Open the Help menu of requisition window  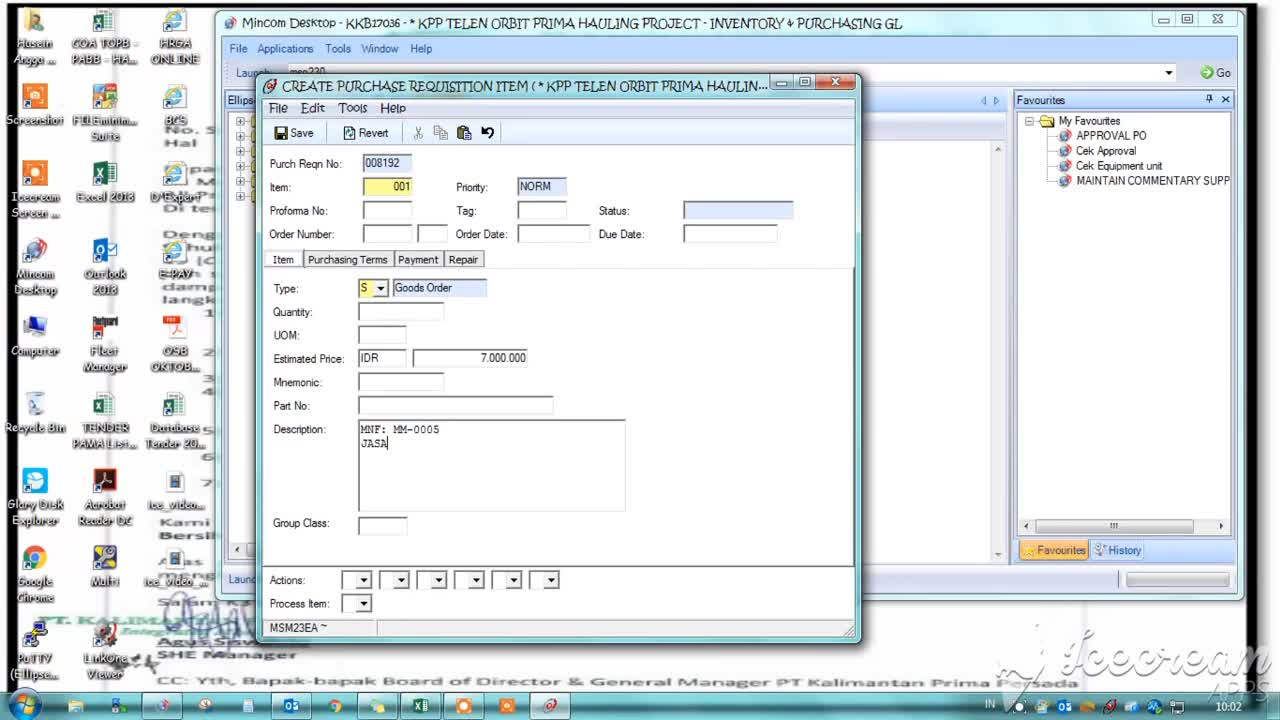tap(393, 108)
